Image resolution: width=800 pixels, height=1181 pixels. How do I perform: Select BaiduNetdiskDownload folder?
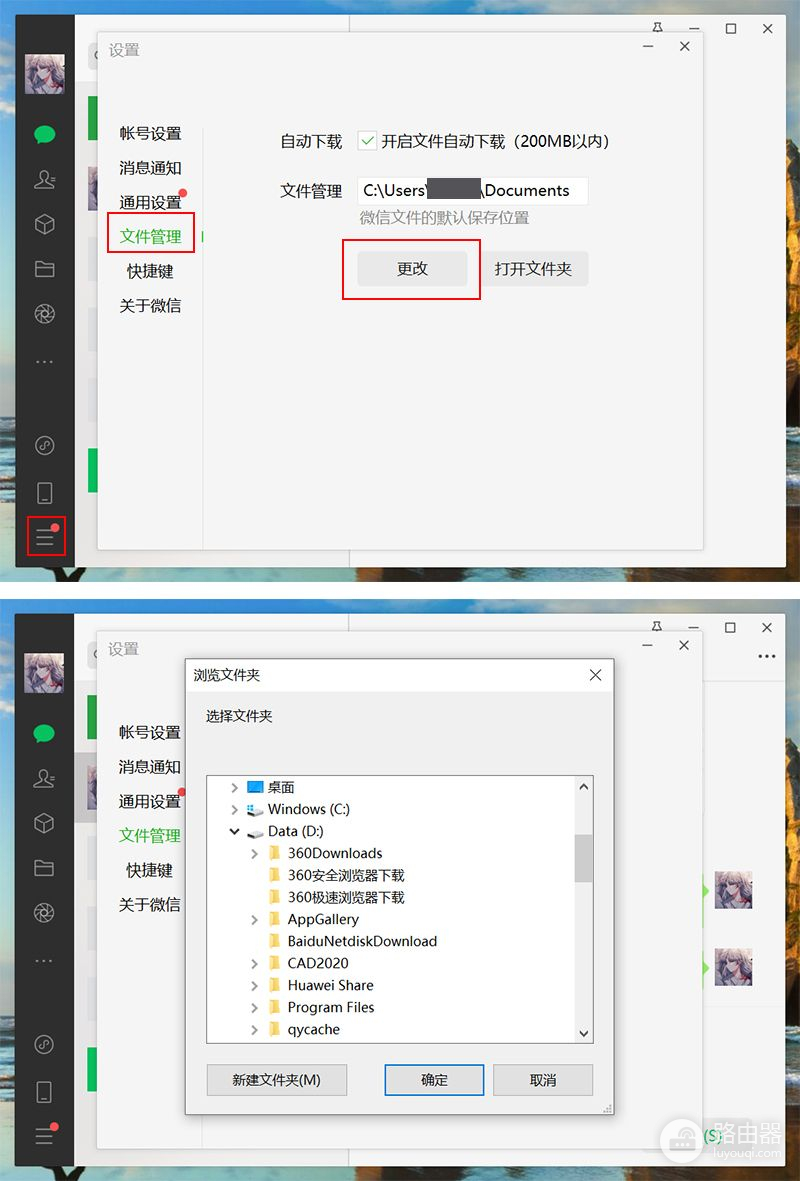tap(362, 941)
